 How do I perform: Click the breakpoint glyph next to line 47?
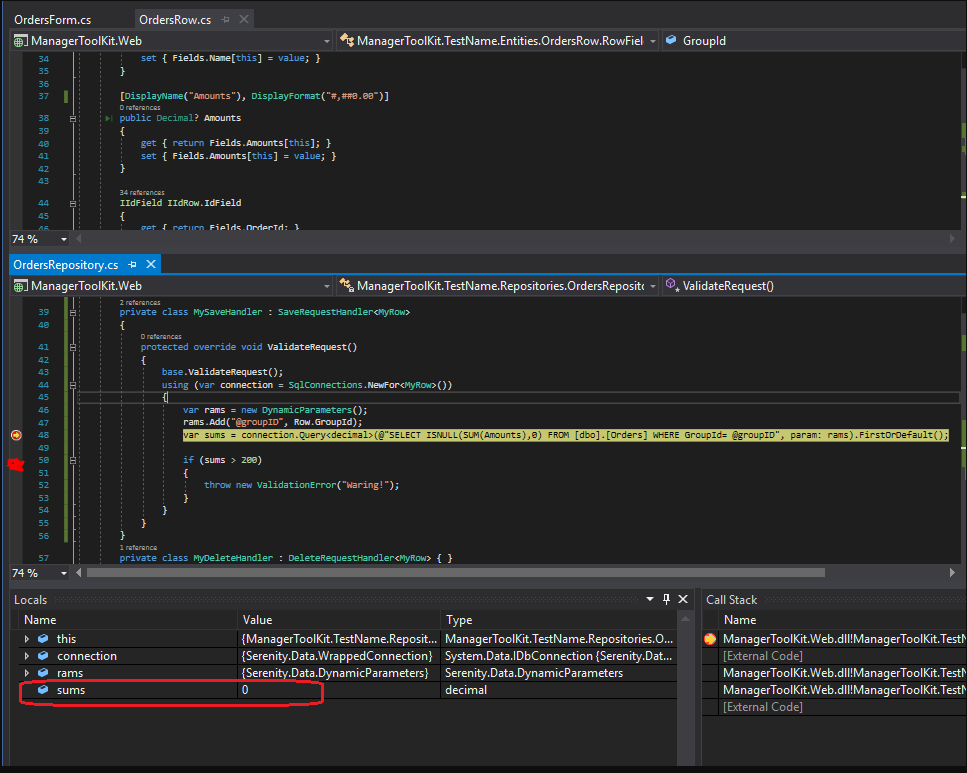pyautogui.click(x=16, y=435)
